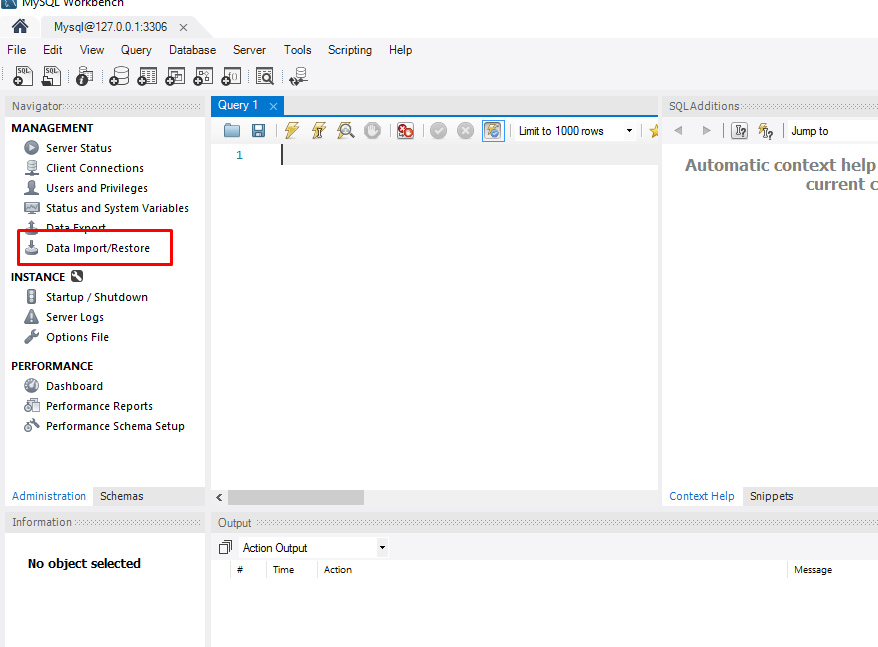878x647 pixels.
Task: Switch to the Schemas tab
Action: [121, 496]
